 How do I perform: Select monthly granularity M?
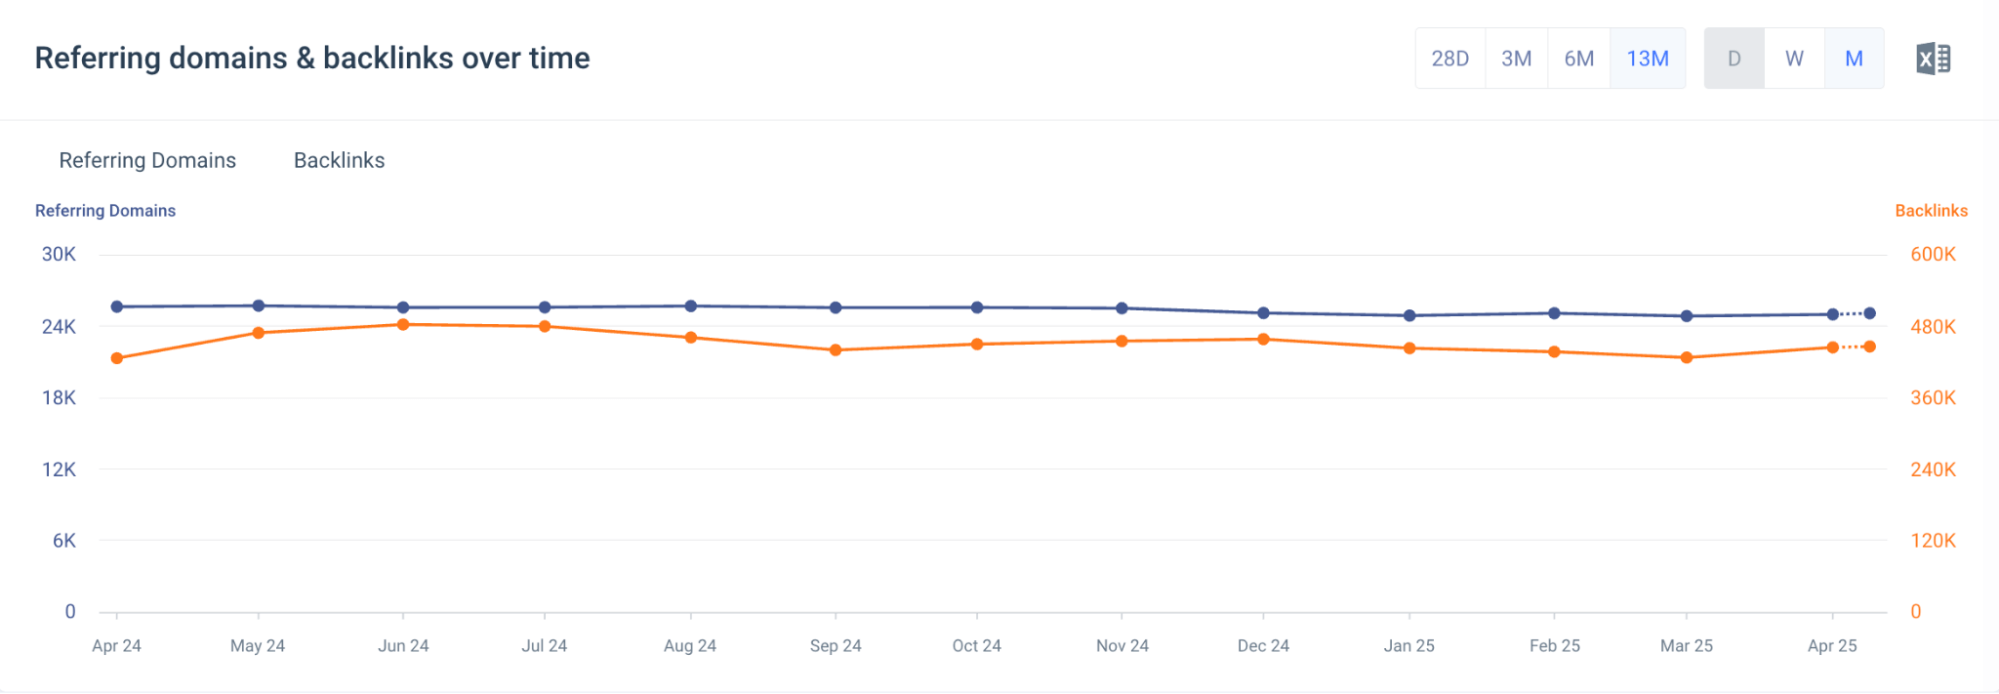pyautogui.click(x=1853, y=58)
